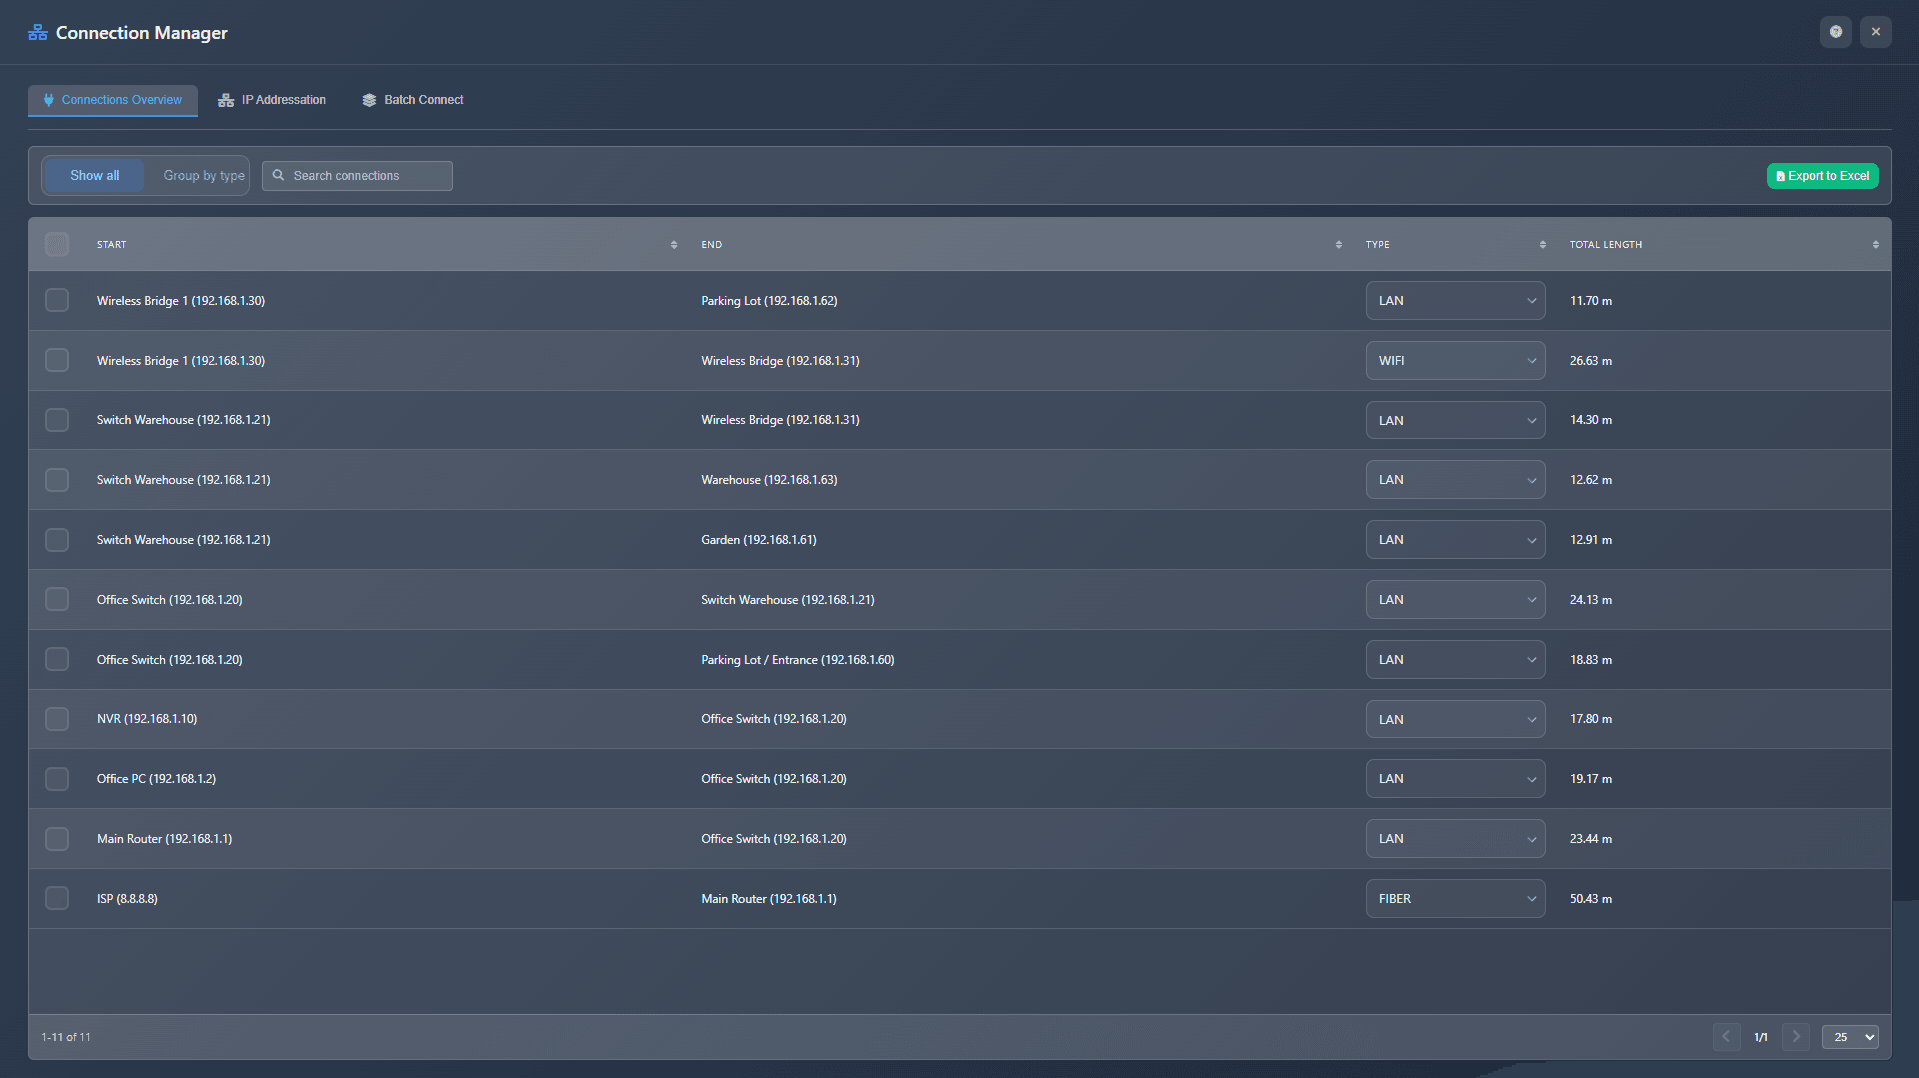Sort by the TYPE column sort arrows
Screen dimensions: 1919x1078
1542,245
